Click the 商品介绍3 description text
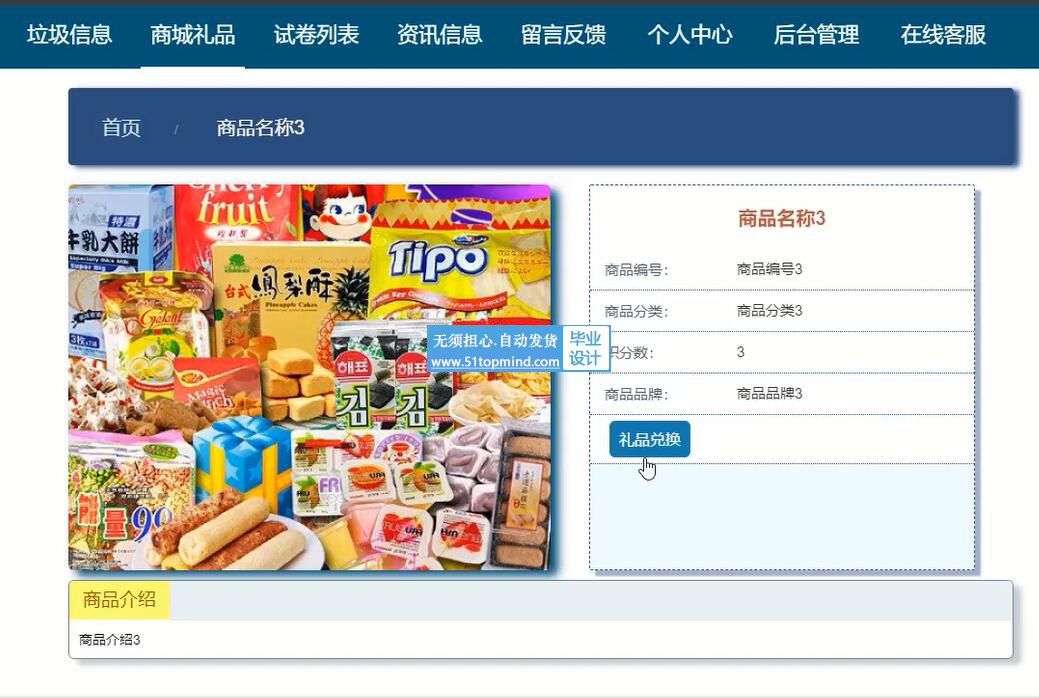The width and height of the screenshot is (1039, 698). click(x=109, y=640)
